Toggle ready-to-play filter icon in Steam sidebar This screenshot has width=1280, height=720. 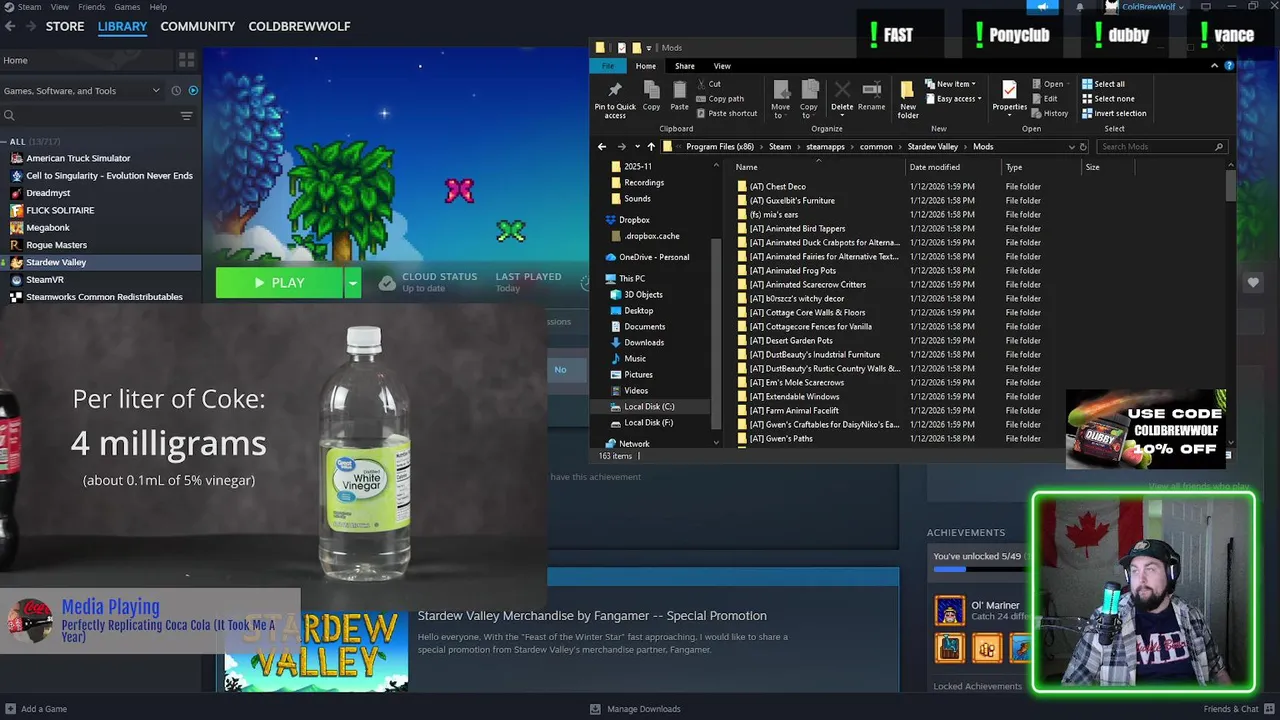(193, 91)
